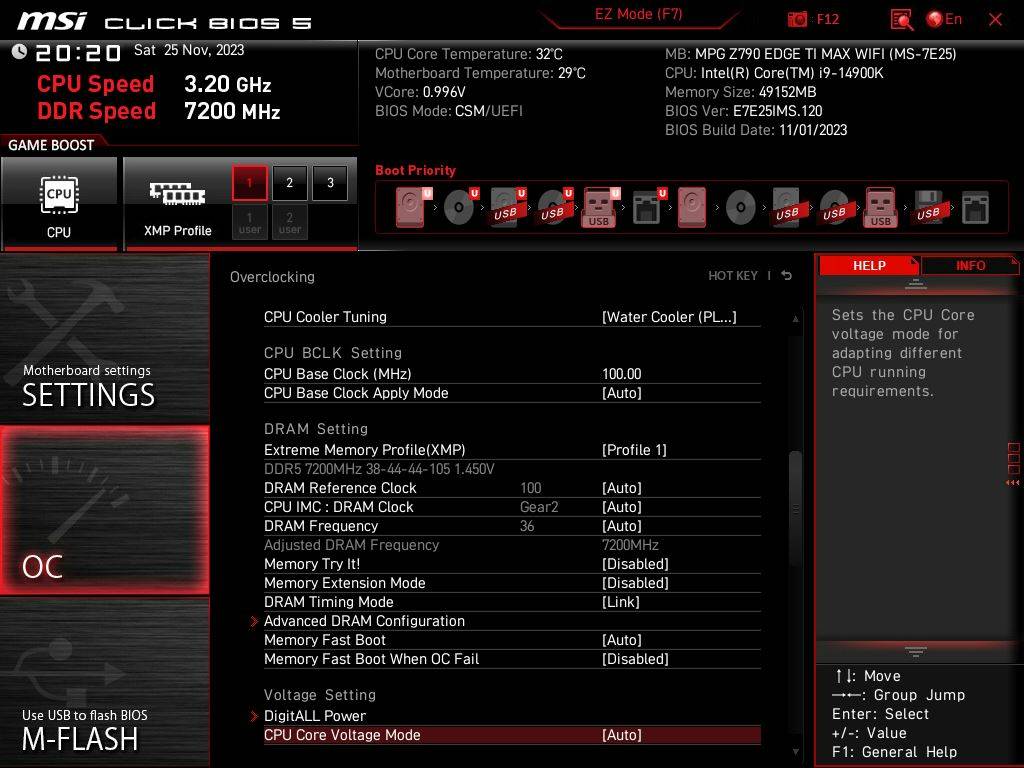Select the legacy hard drive boot icon

(692, 207)
